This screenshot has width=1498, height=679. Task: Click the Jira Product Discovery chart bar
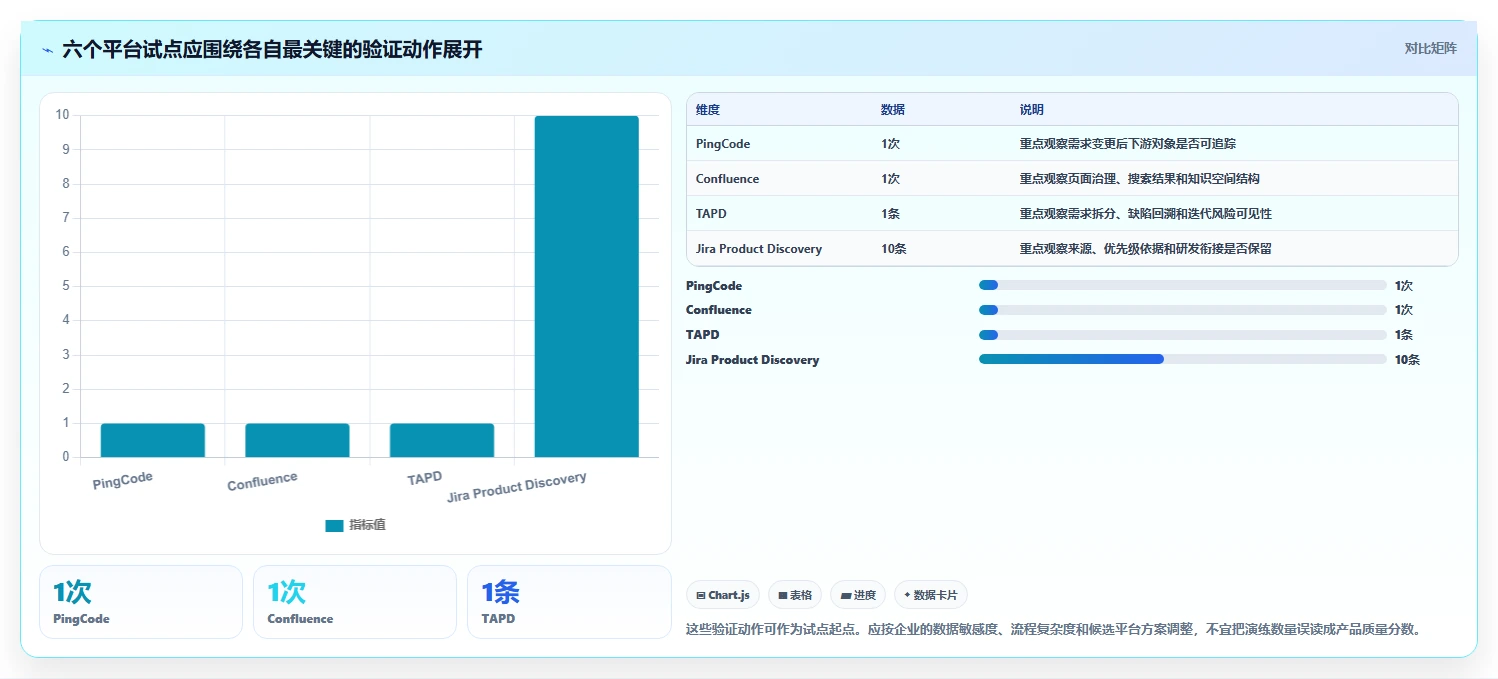tap(587, 286)
